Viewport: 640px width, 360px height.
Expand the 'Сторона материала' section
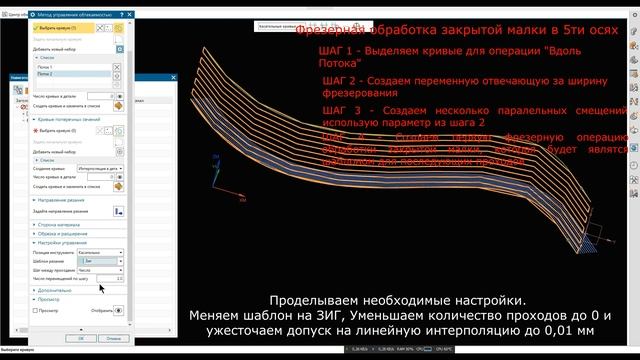point(58,225)
